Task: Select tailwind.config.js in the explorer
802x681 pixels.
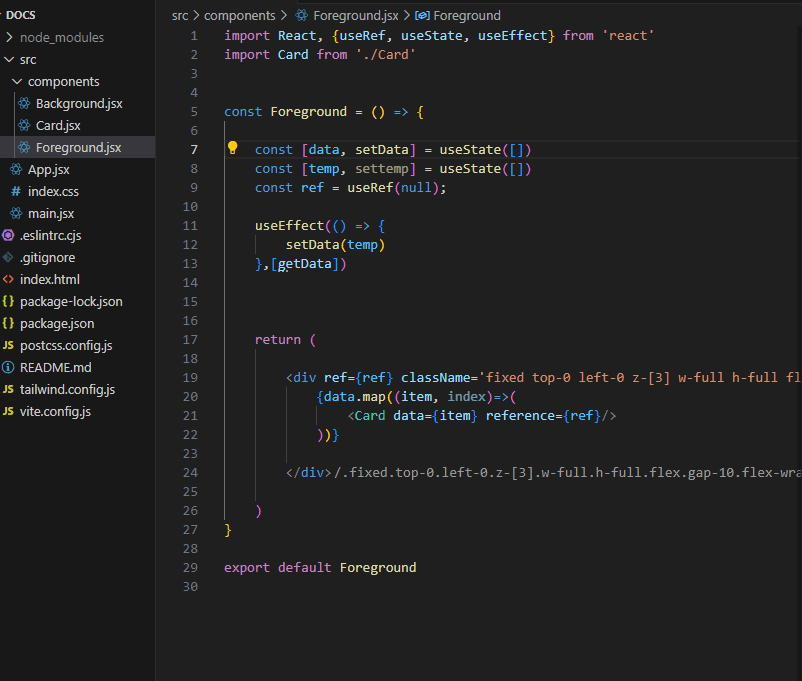Action: 67,390
